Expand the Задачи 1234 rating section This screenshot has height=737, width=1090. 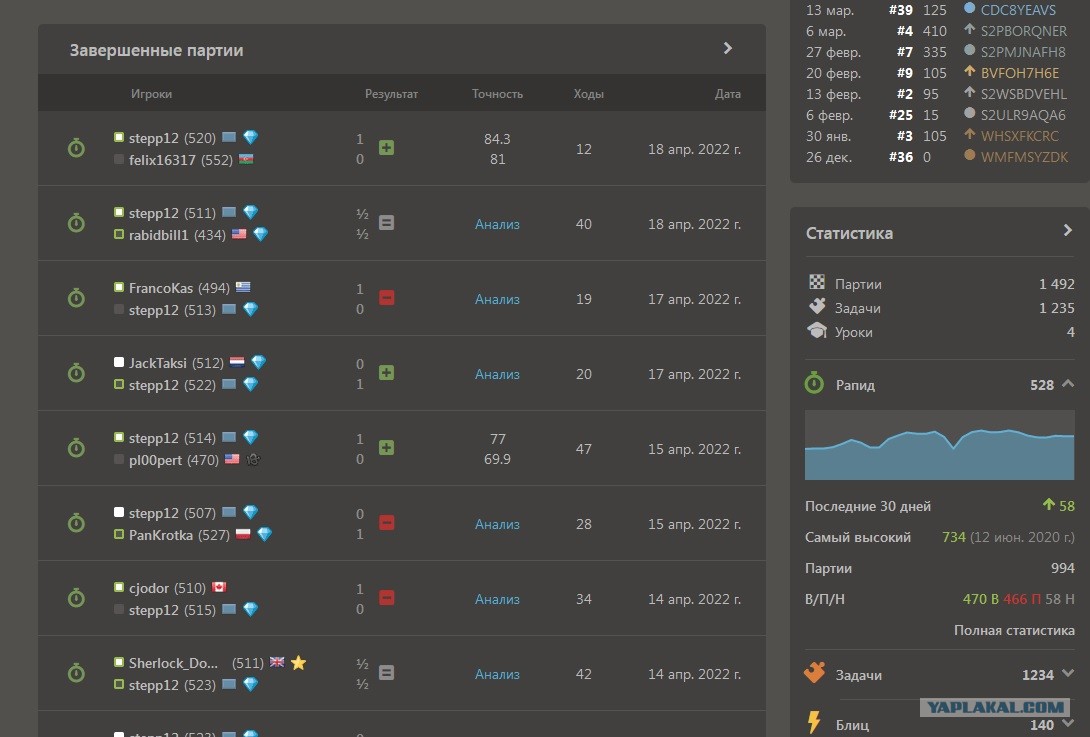(1068, 673)
